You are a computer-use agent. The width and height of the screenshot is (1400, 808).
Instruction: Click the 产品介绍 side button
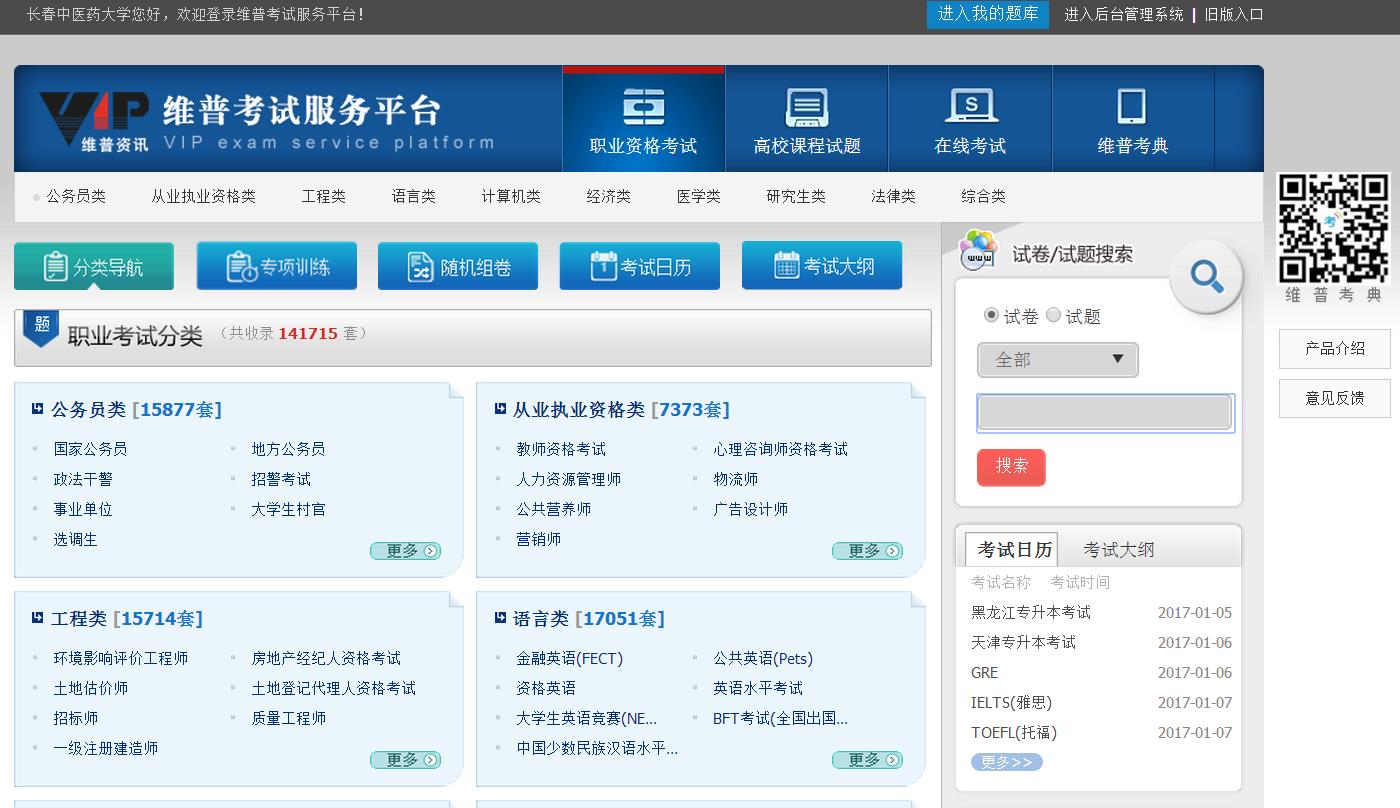point(1335,348)
